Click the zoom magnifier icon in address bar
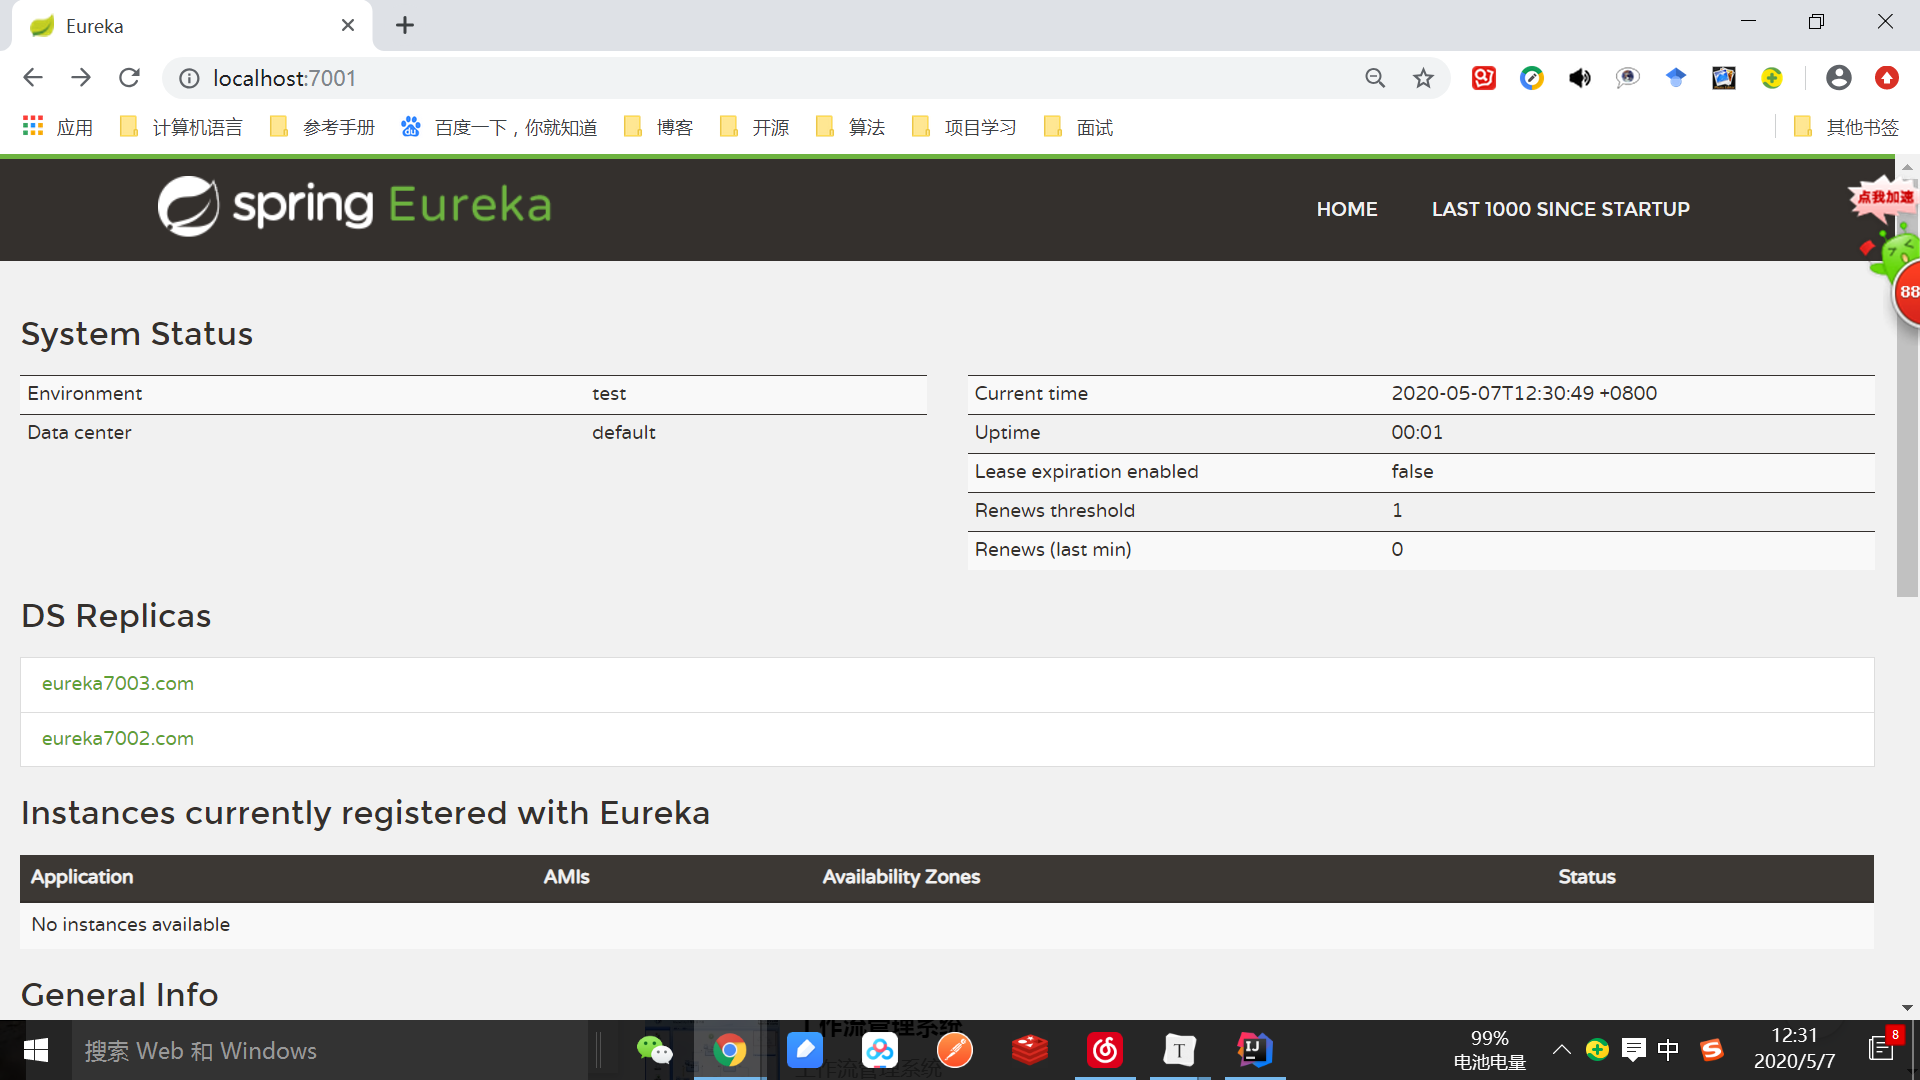 coord(1375,78)
